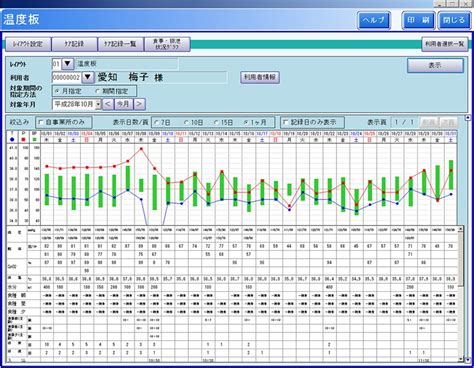
Task: Open the 利用者選択一覧 button
Action: (445, 44)
